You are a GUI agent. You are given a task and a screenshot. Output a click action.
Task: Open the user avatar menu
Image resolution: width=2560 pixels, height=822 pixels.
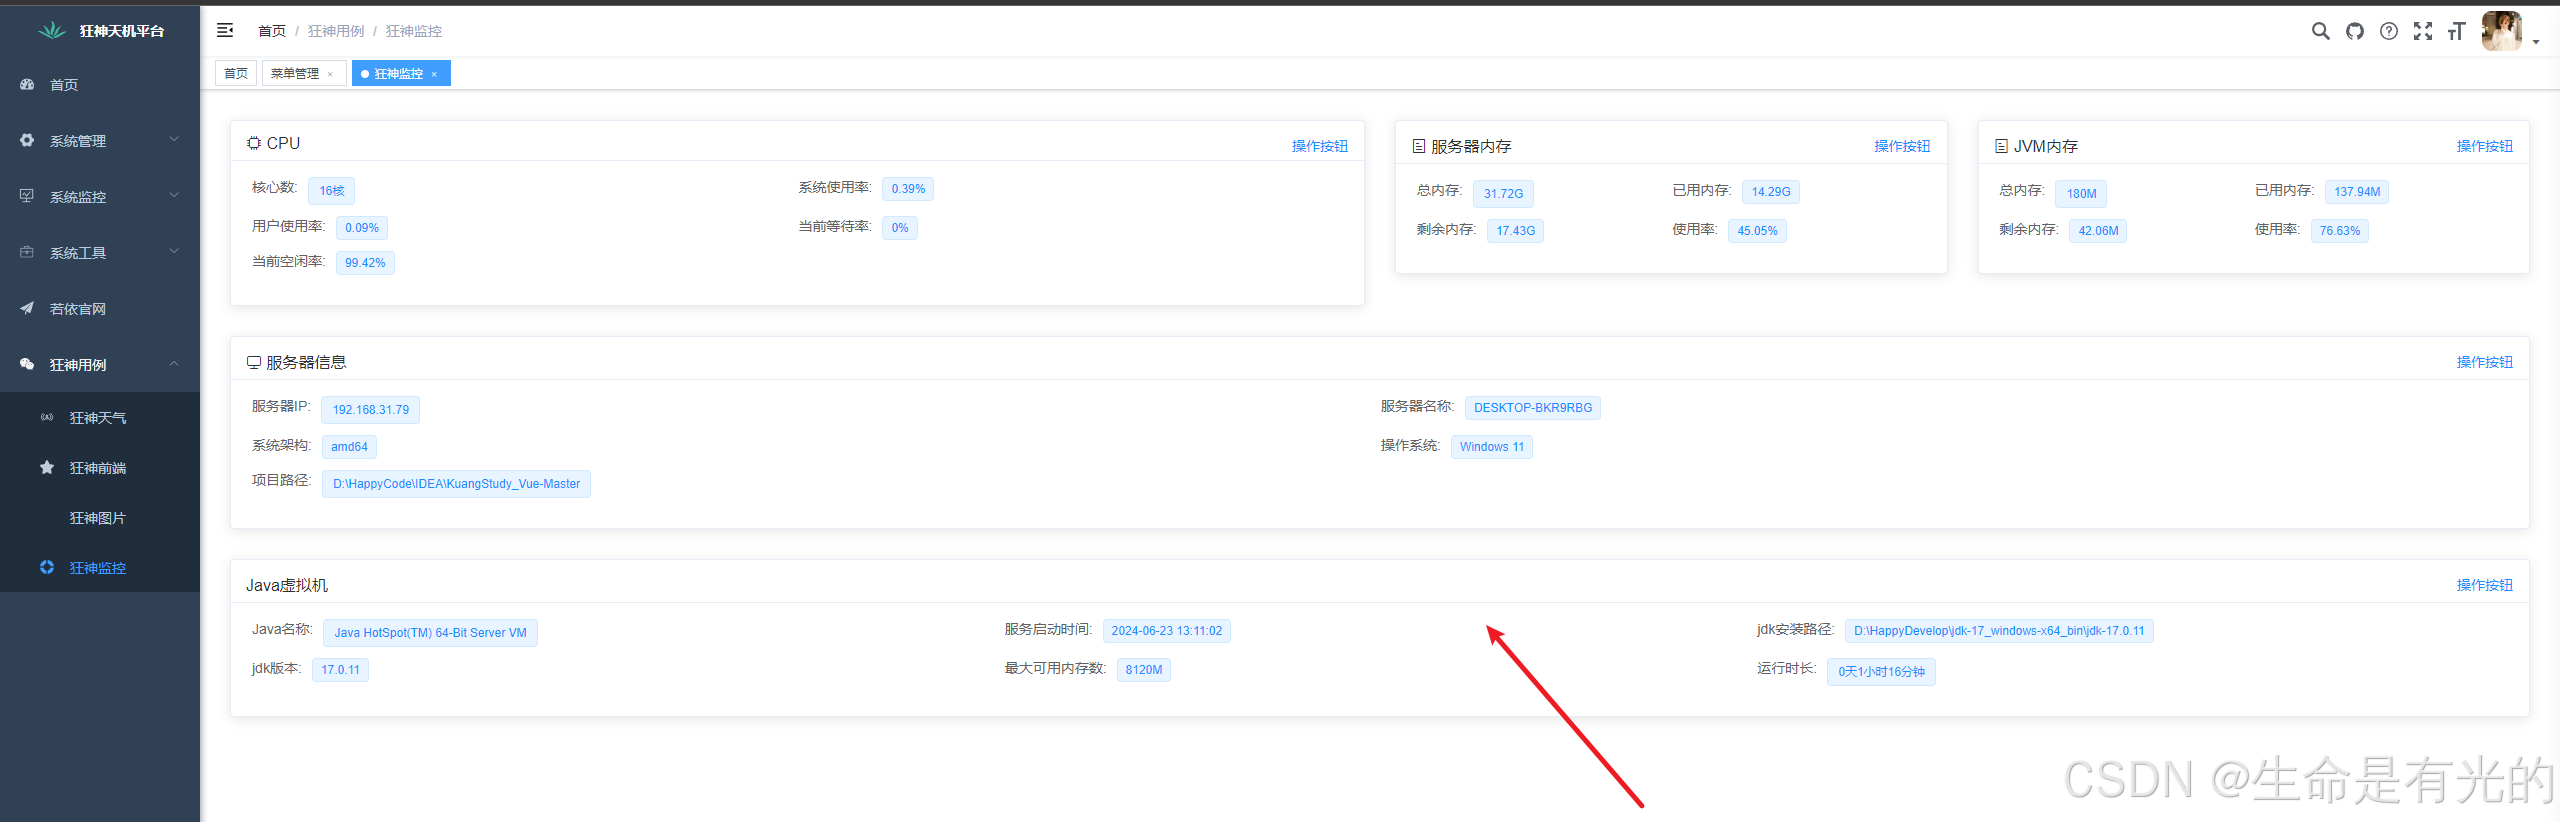[x=2502, y=31]
